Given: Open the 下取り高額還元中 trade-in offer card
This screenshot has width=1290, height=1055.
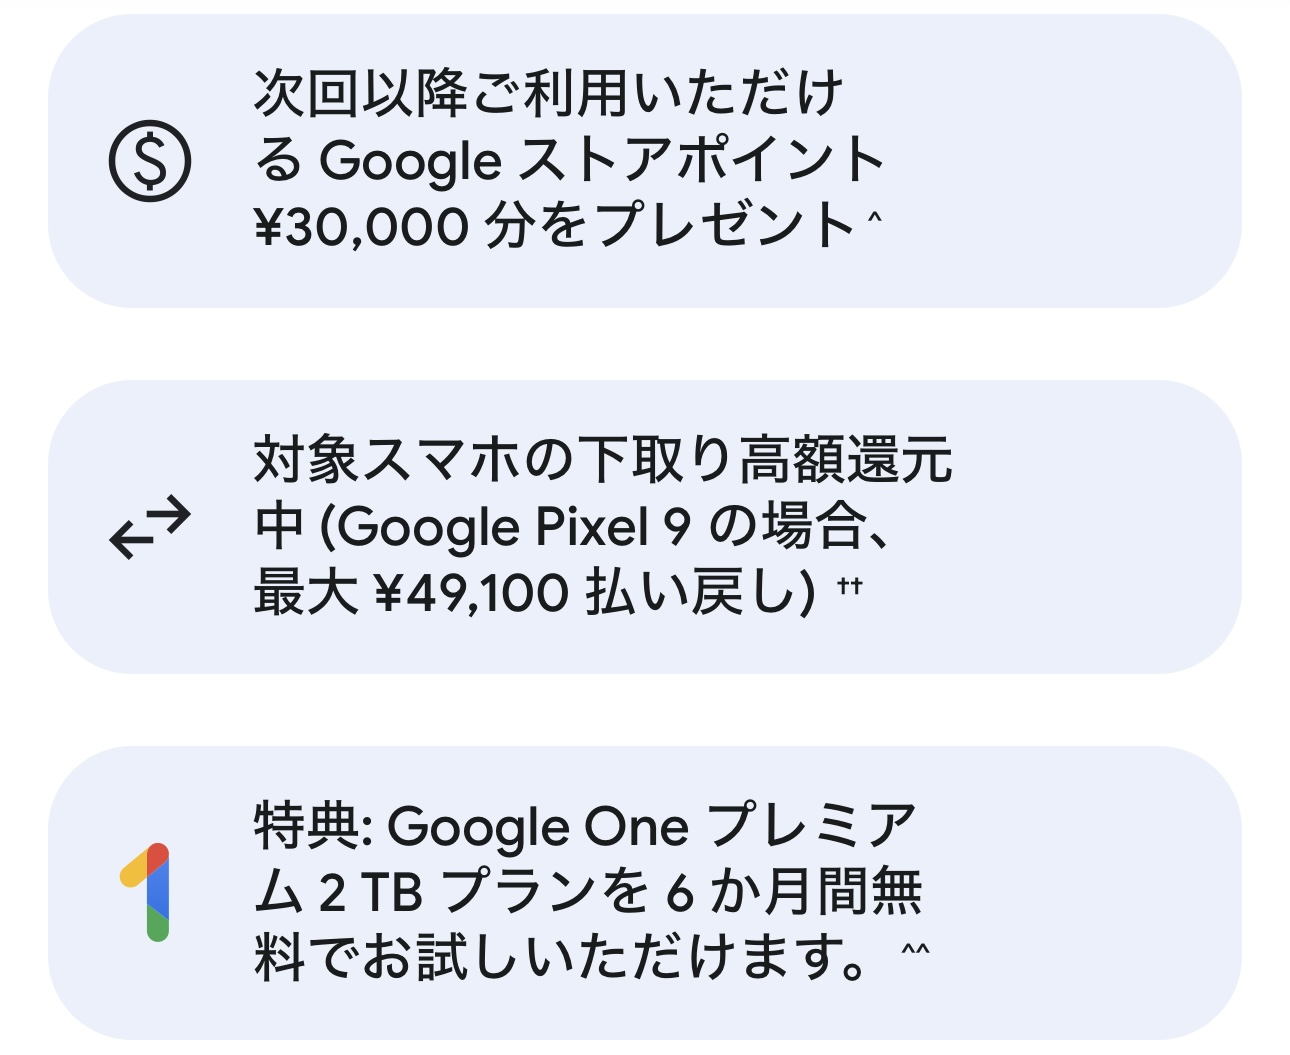Looking at the screenshot, I should pyautogui.click(x=645, y=527).
